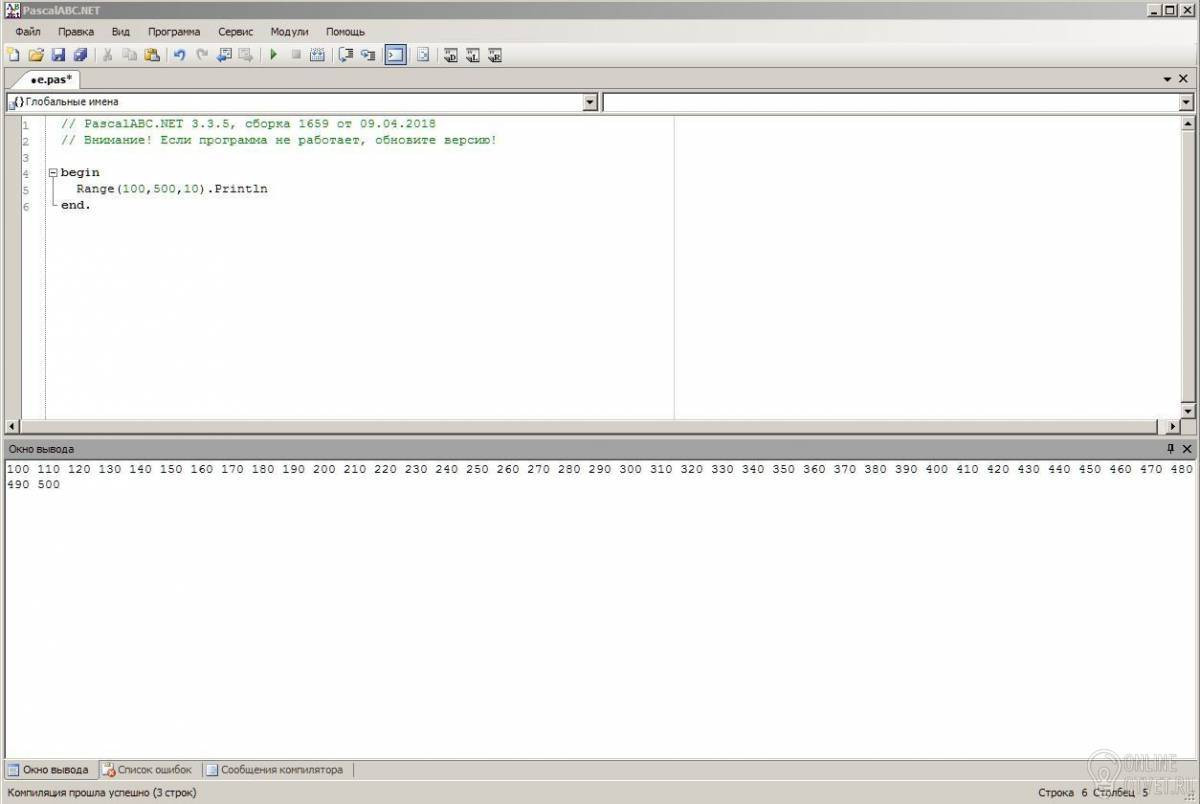Click the Copy toolbar icon
The width and height of the screenshot is (1200, 804).
[x=129, y=55]
